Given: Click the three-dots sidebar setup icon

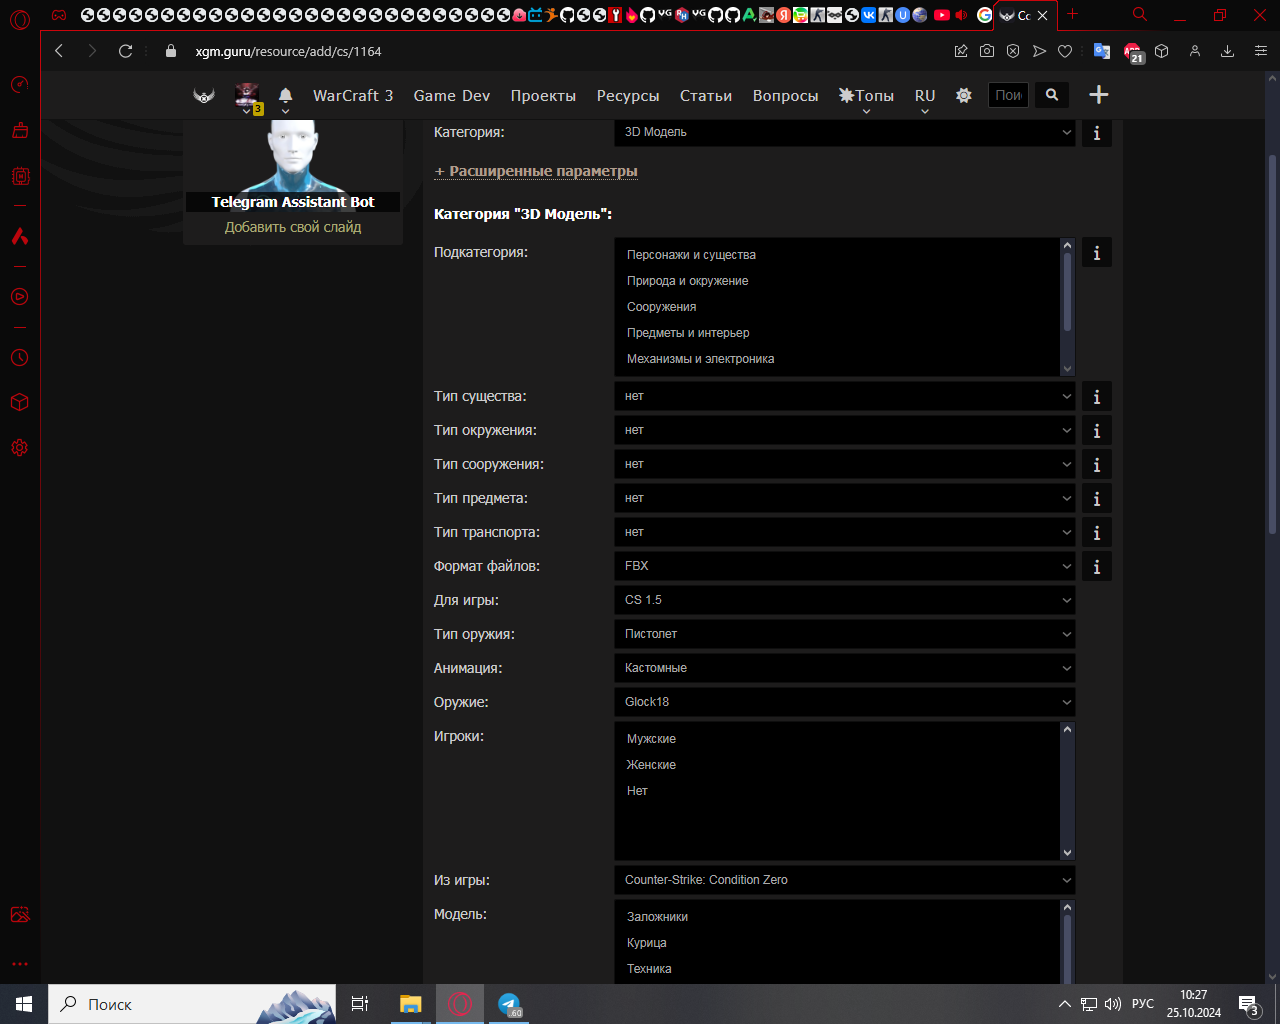Looking at the screenshot, I should pyautogui.click(x=20, y=964).
